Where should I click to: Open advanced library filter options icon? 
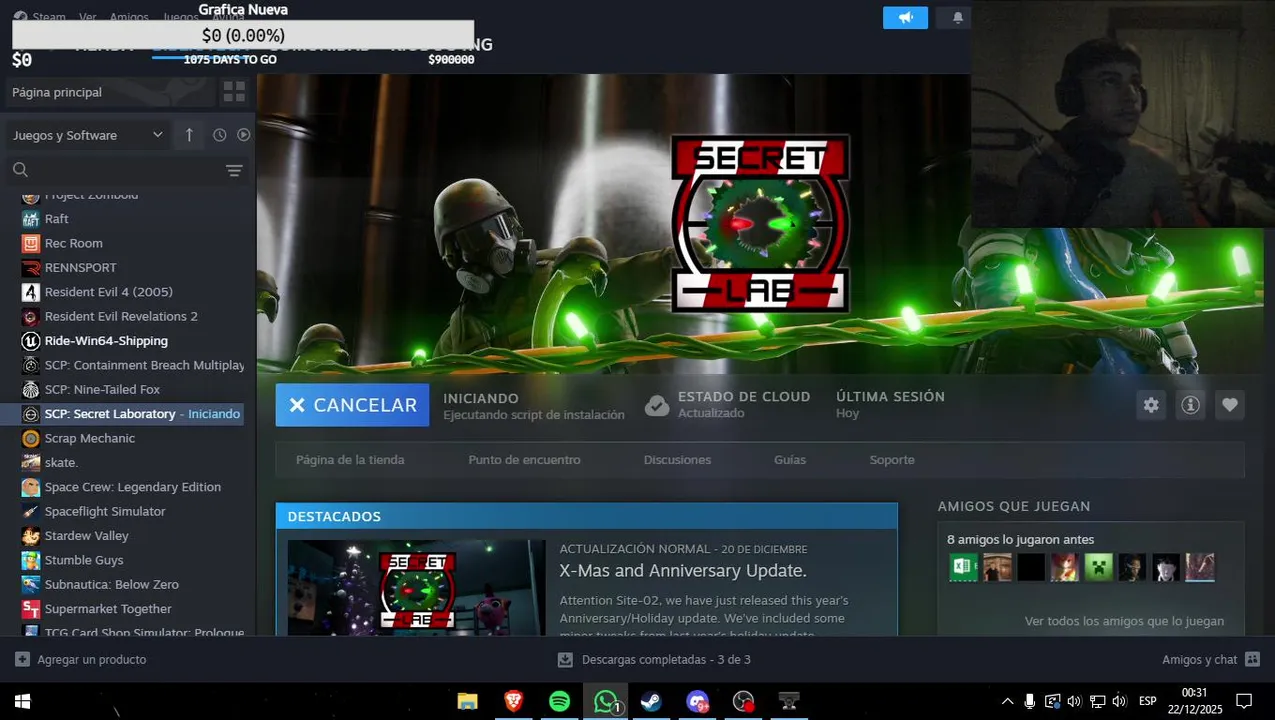pos(234,170)
